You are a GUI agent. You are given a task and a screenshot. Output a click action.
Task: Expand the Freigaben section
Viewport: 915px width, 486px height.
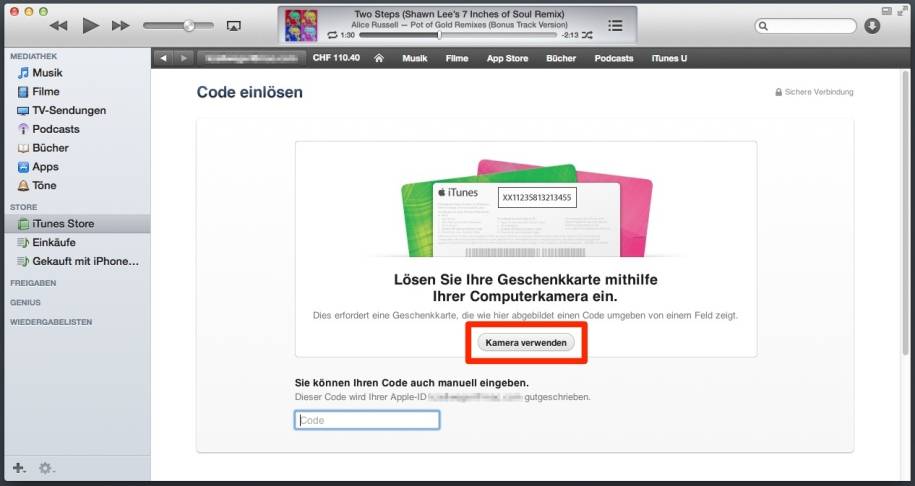click(x=33, y=283)
